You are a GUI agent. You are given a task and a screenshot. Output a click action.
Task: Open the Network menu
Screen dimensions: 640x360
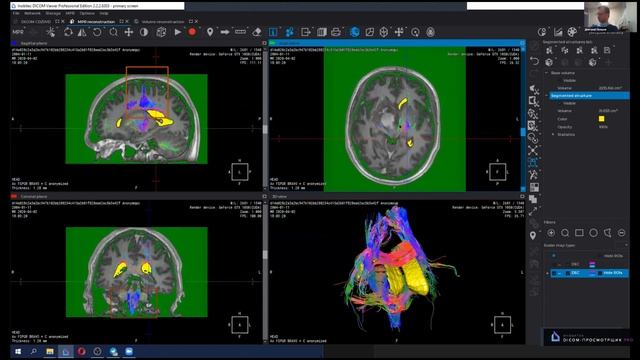click(32, 13)
